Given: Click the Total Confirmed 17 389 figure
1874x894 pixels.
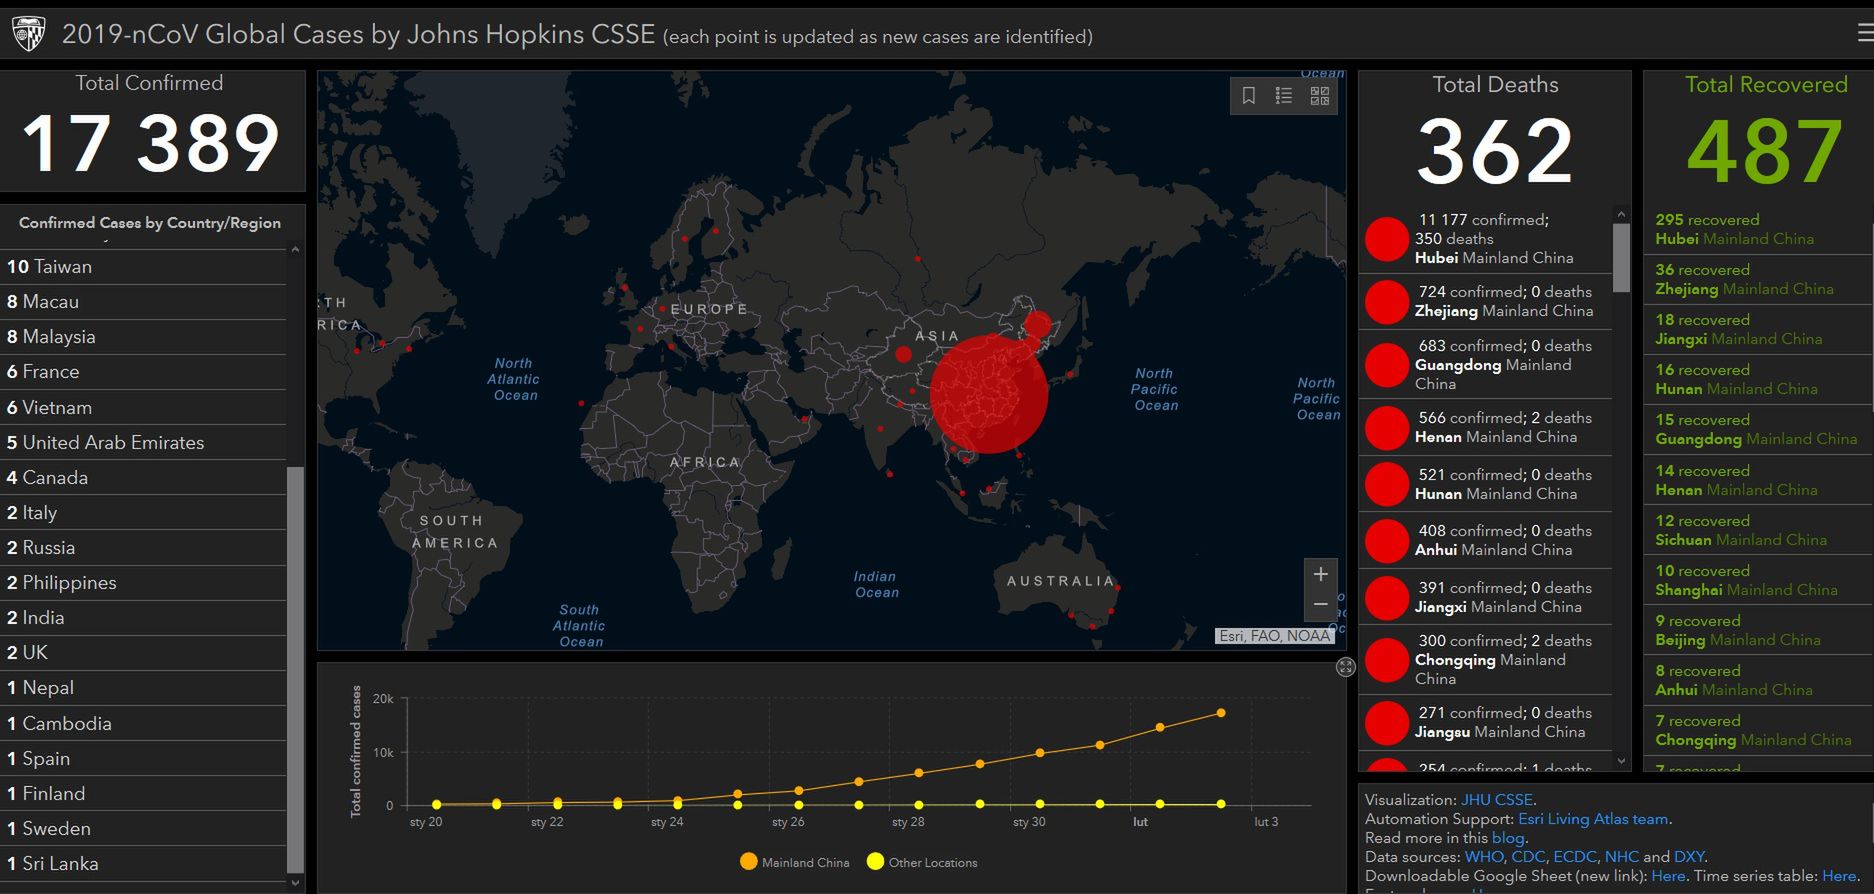Looking at the screenshot, I should pyautogui.click(x=150, y=143).
